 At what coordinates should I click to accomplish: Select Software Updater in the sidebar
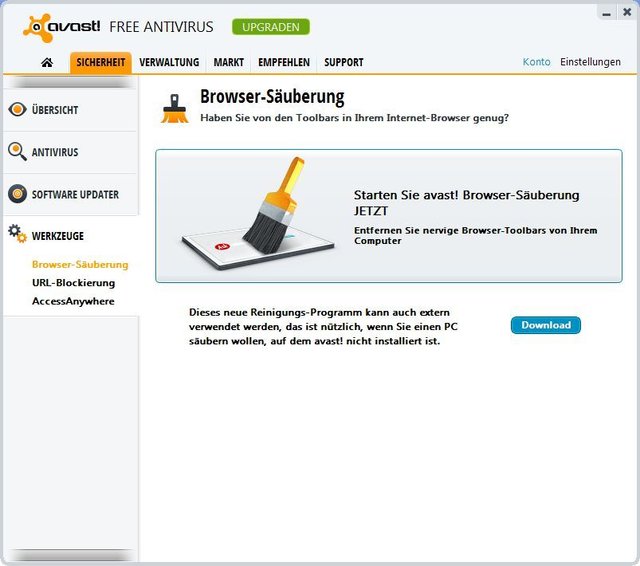point(71,195)
